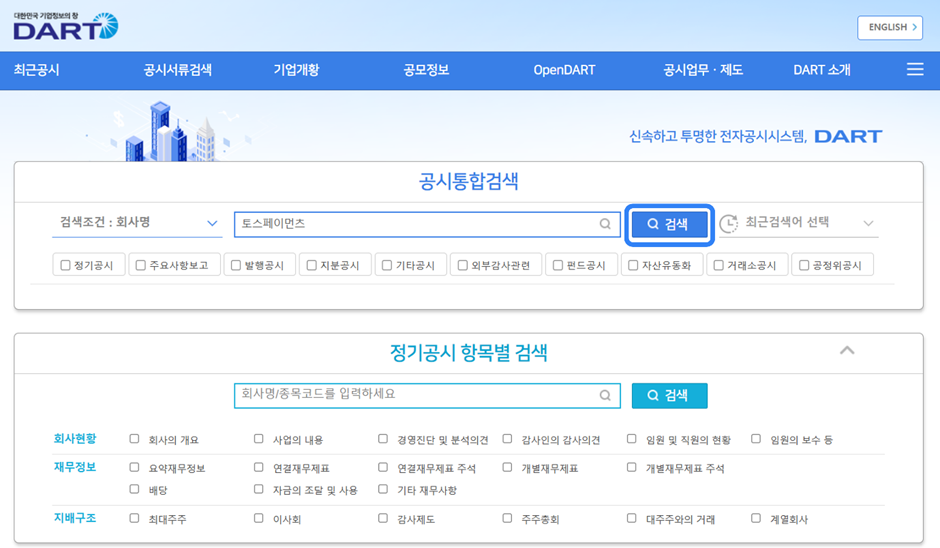Click the clock icon beside 최근검색어 선택
The image size is (940, 548).
click(728, 223)
